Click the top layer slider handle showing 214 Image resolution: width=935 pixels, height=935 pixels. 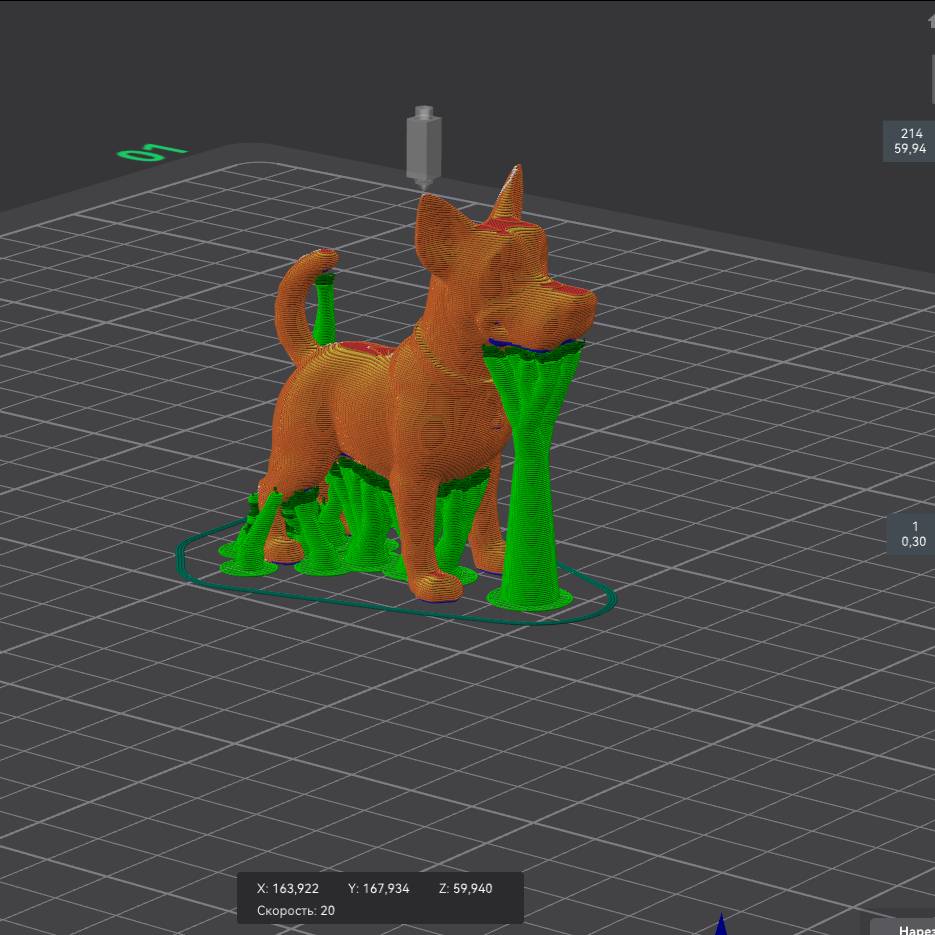coord(910,141)
